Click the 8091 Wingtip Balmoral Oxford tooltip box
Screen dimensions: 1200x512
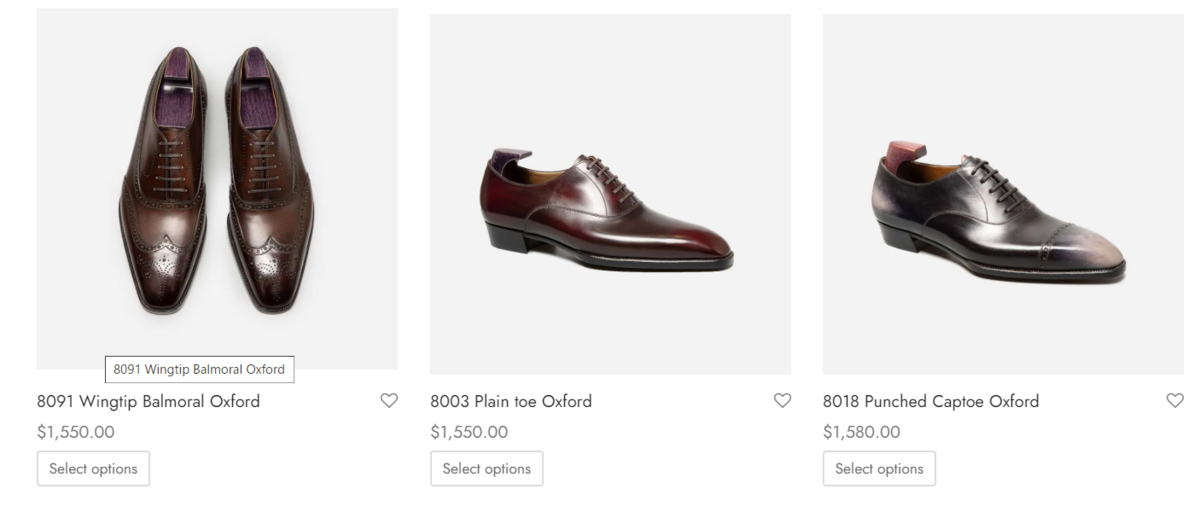199,369
